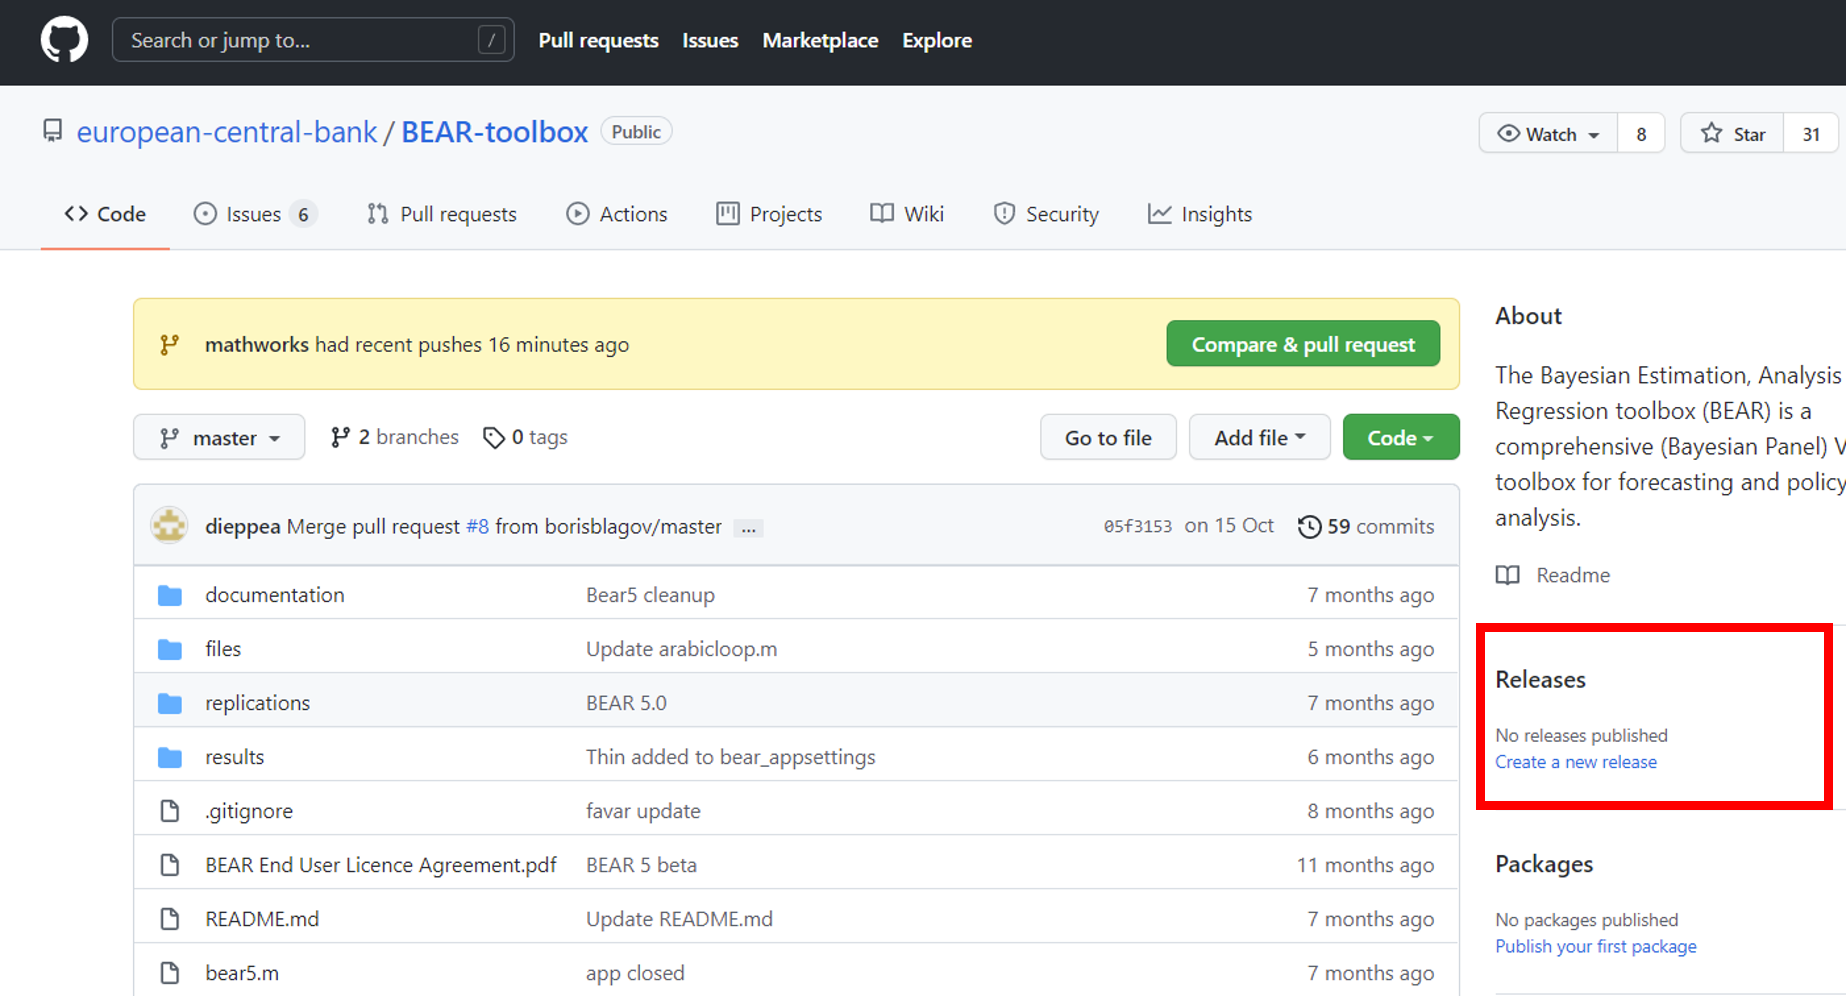Click Create a new release link
Viewport: 1846px width, 996px height.
[x=1576, y=762]
